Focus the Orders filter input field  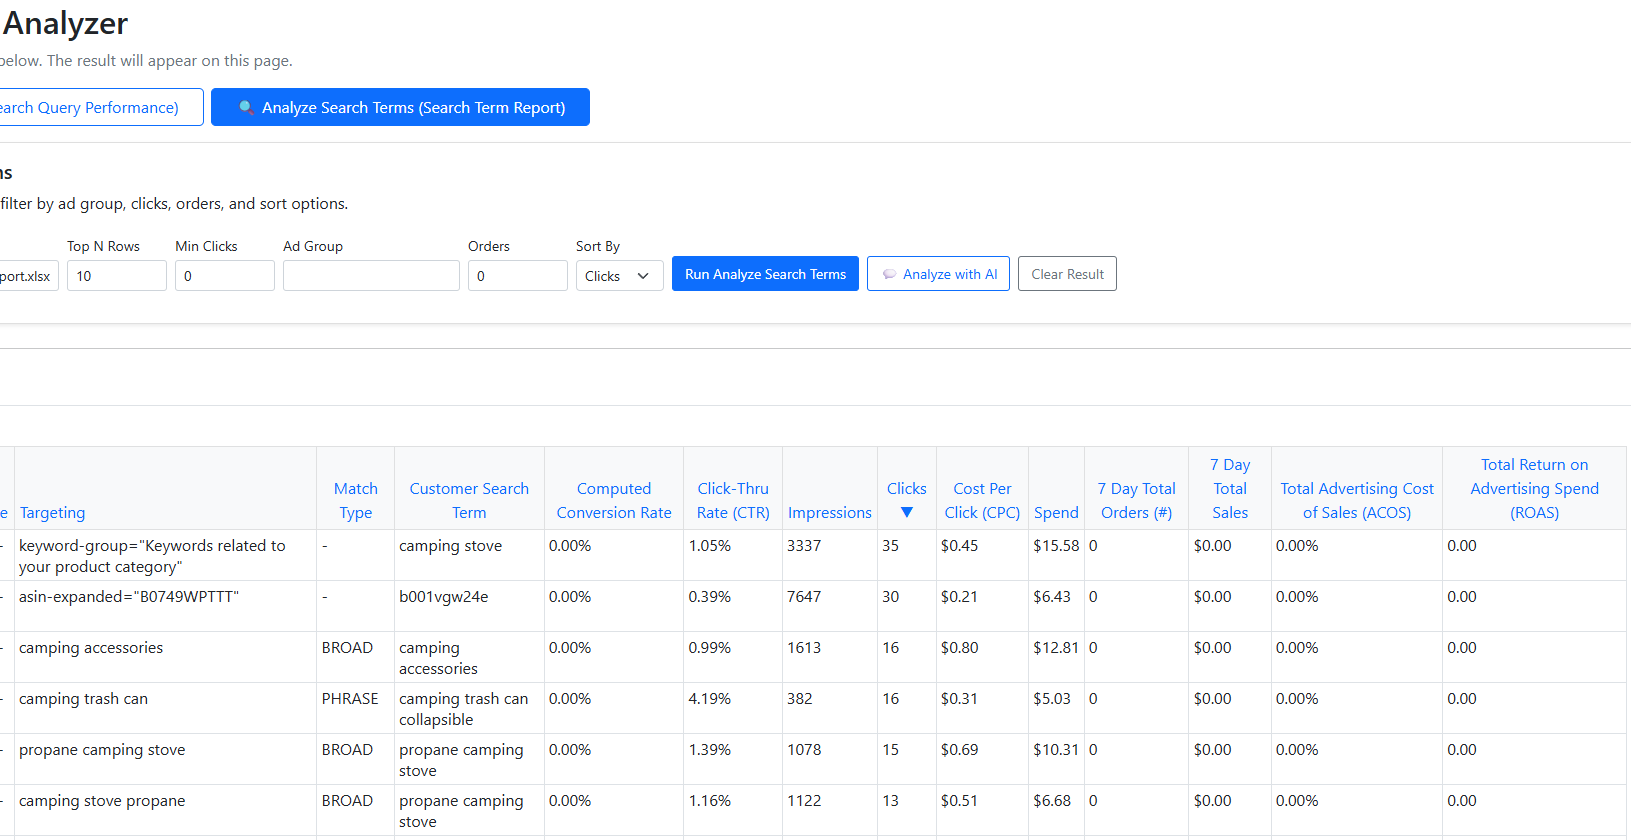coord(518,276)
